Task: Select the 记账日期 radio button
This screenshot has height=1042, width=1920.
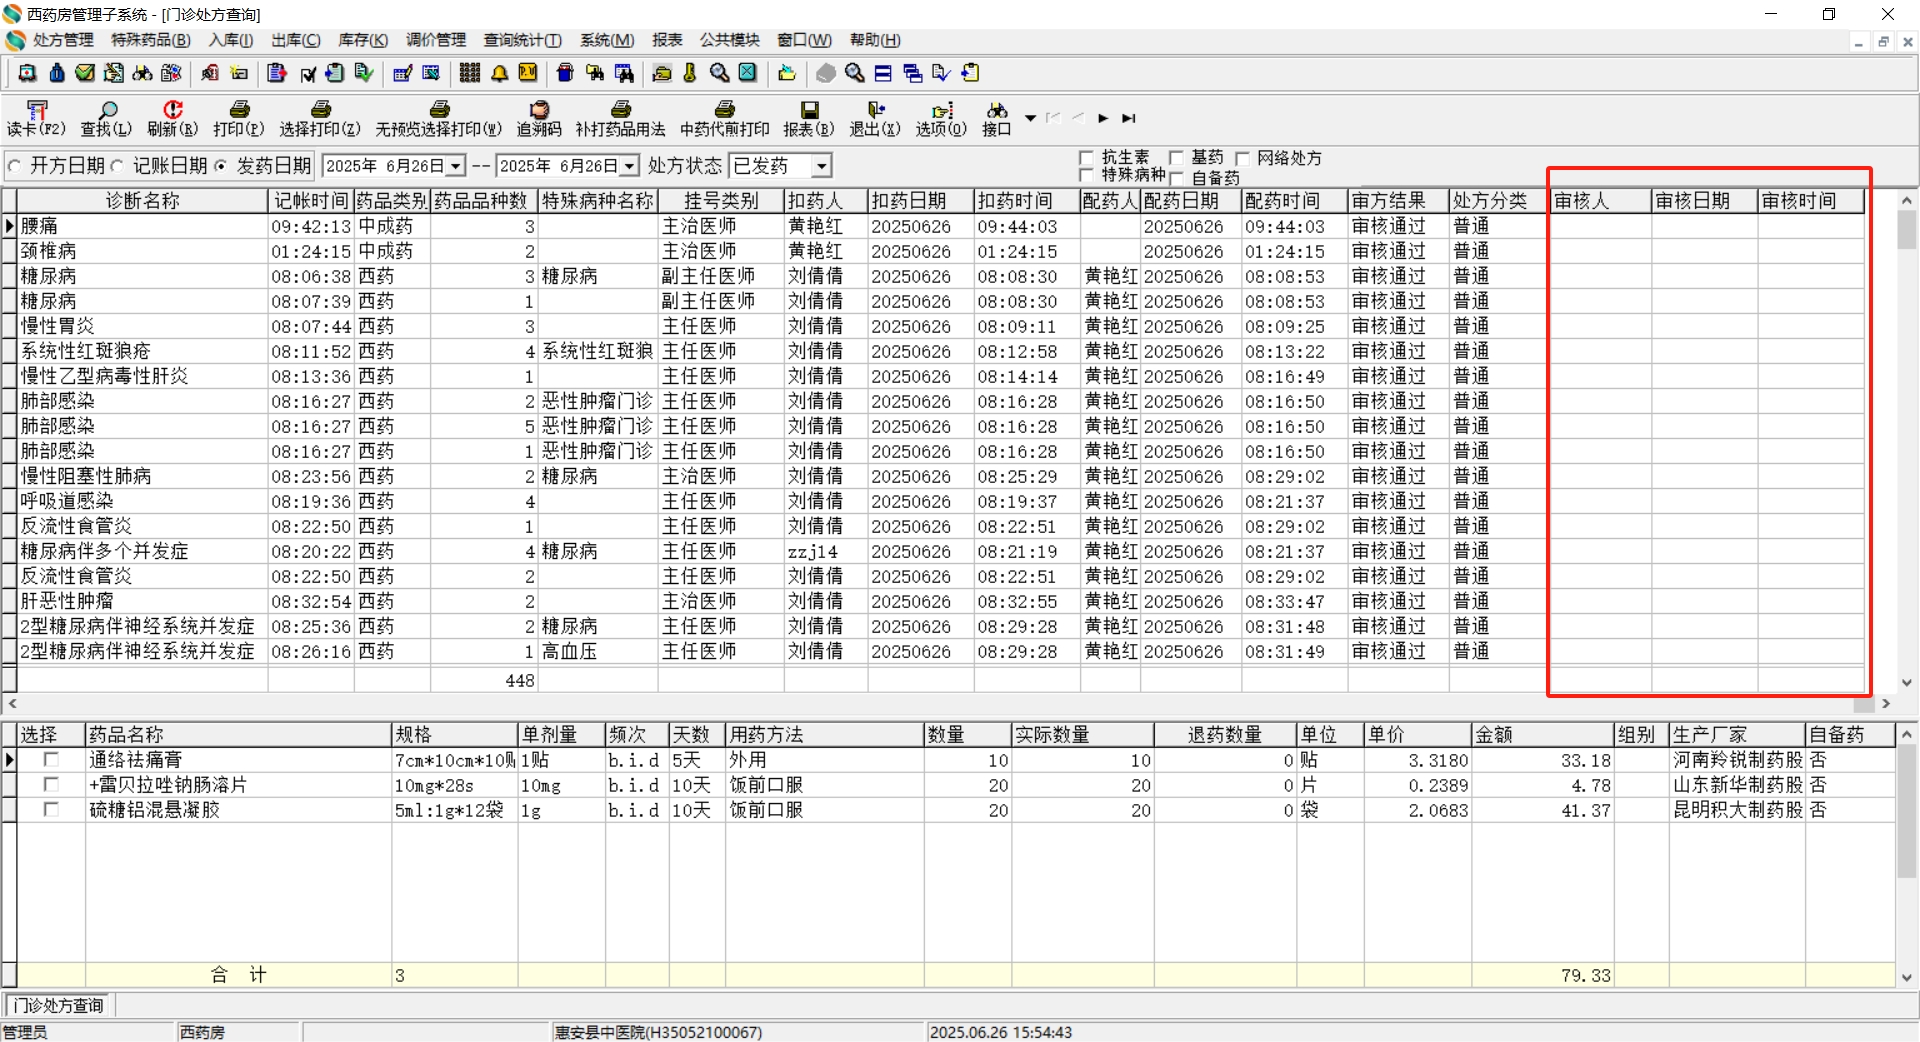Action: pos(119,166)
